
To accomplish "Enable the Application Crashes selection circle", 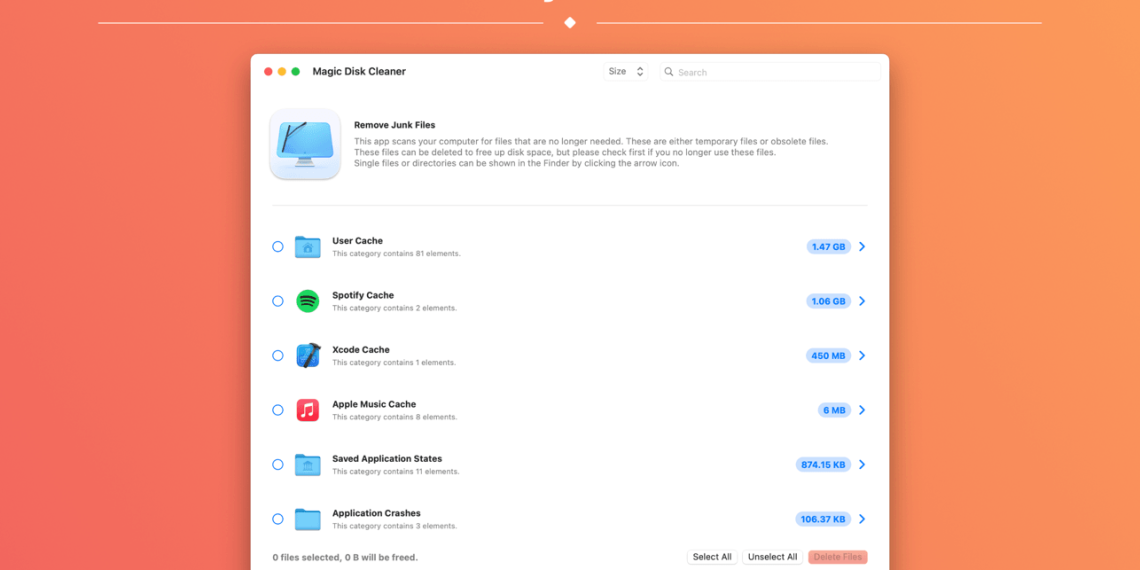I will click(x=278, y=519).
